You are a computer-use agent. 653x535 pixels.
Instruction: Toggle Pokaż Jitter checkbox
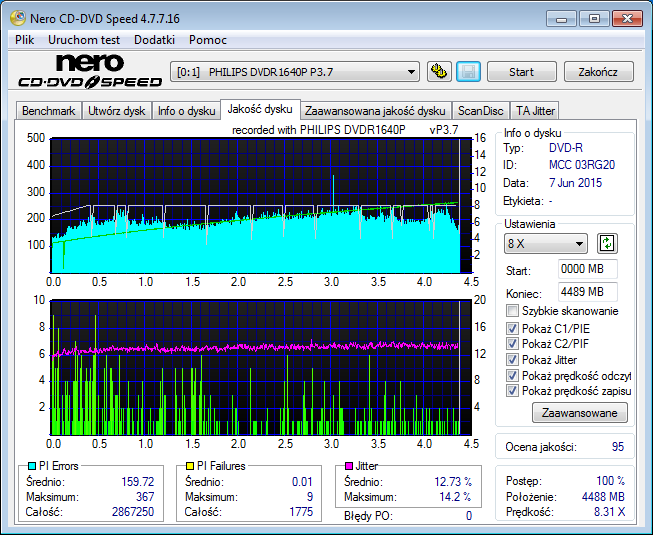(512, 360)
